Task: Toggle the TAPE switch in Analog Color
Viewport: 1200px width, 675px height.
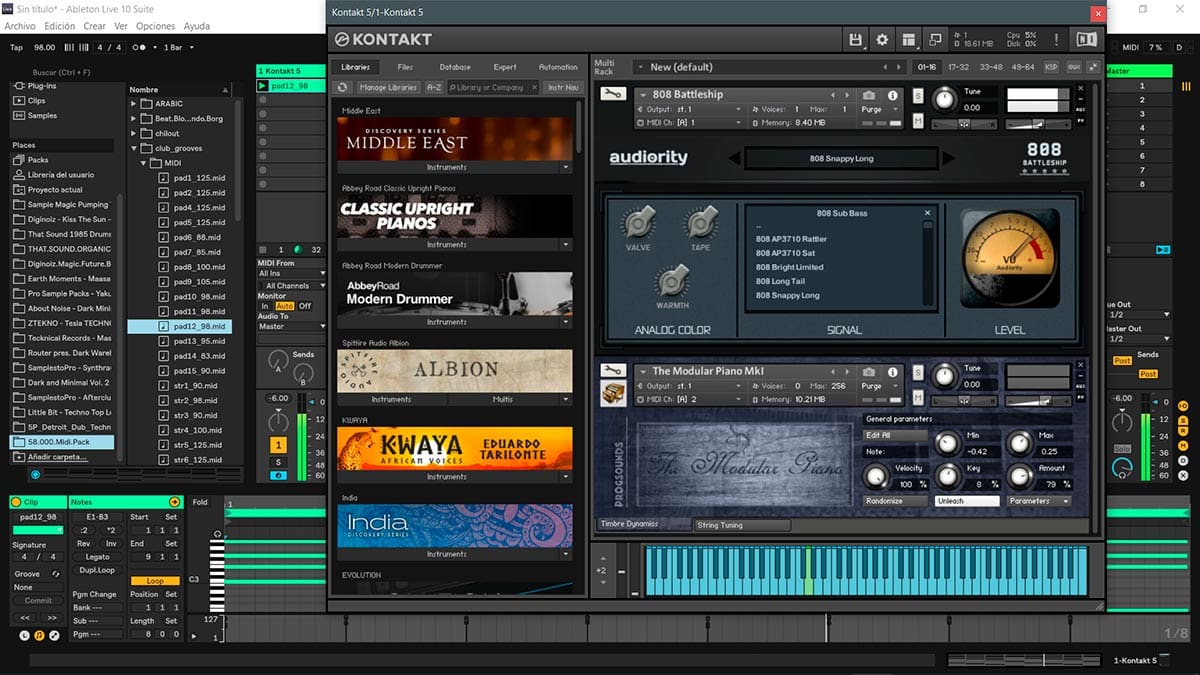Action: pyautogui.click(x=701, y=222)
